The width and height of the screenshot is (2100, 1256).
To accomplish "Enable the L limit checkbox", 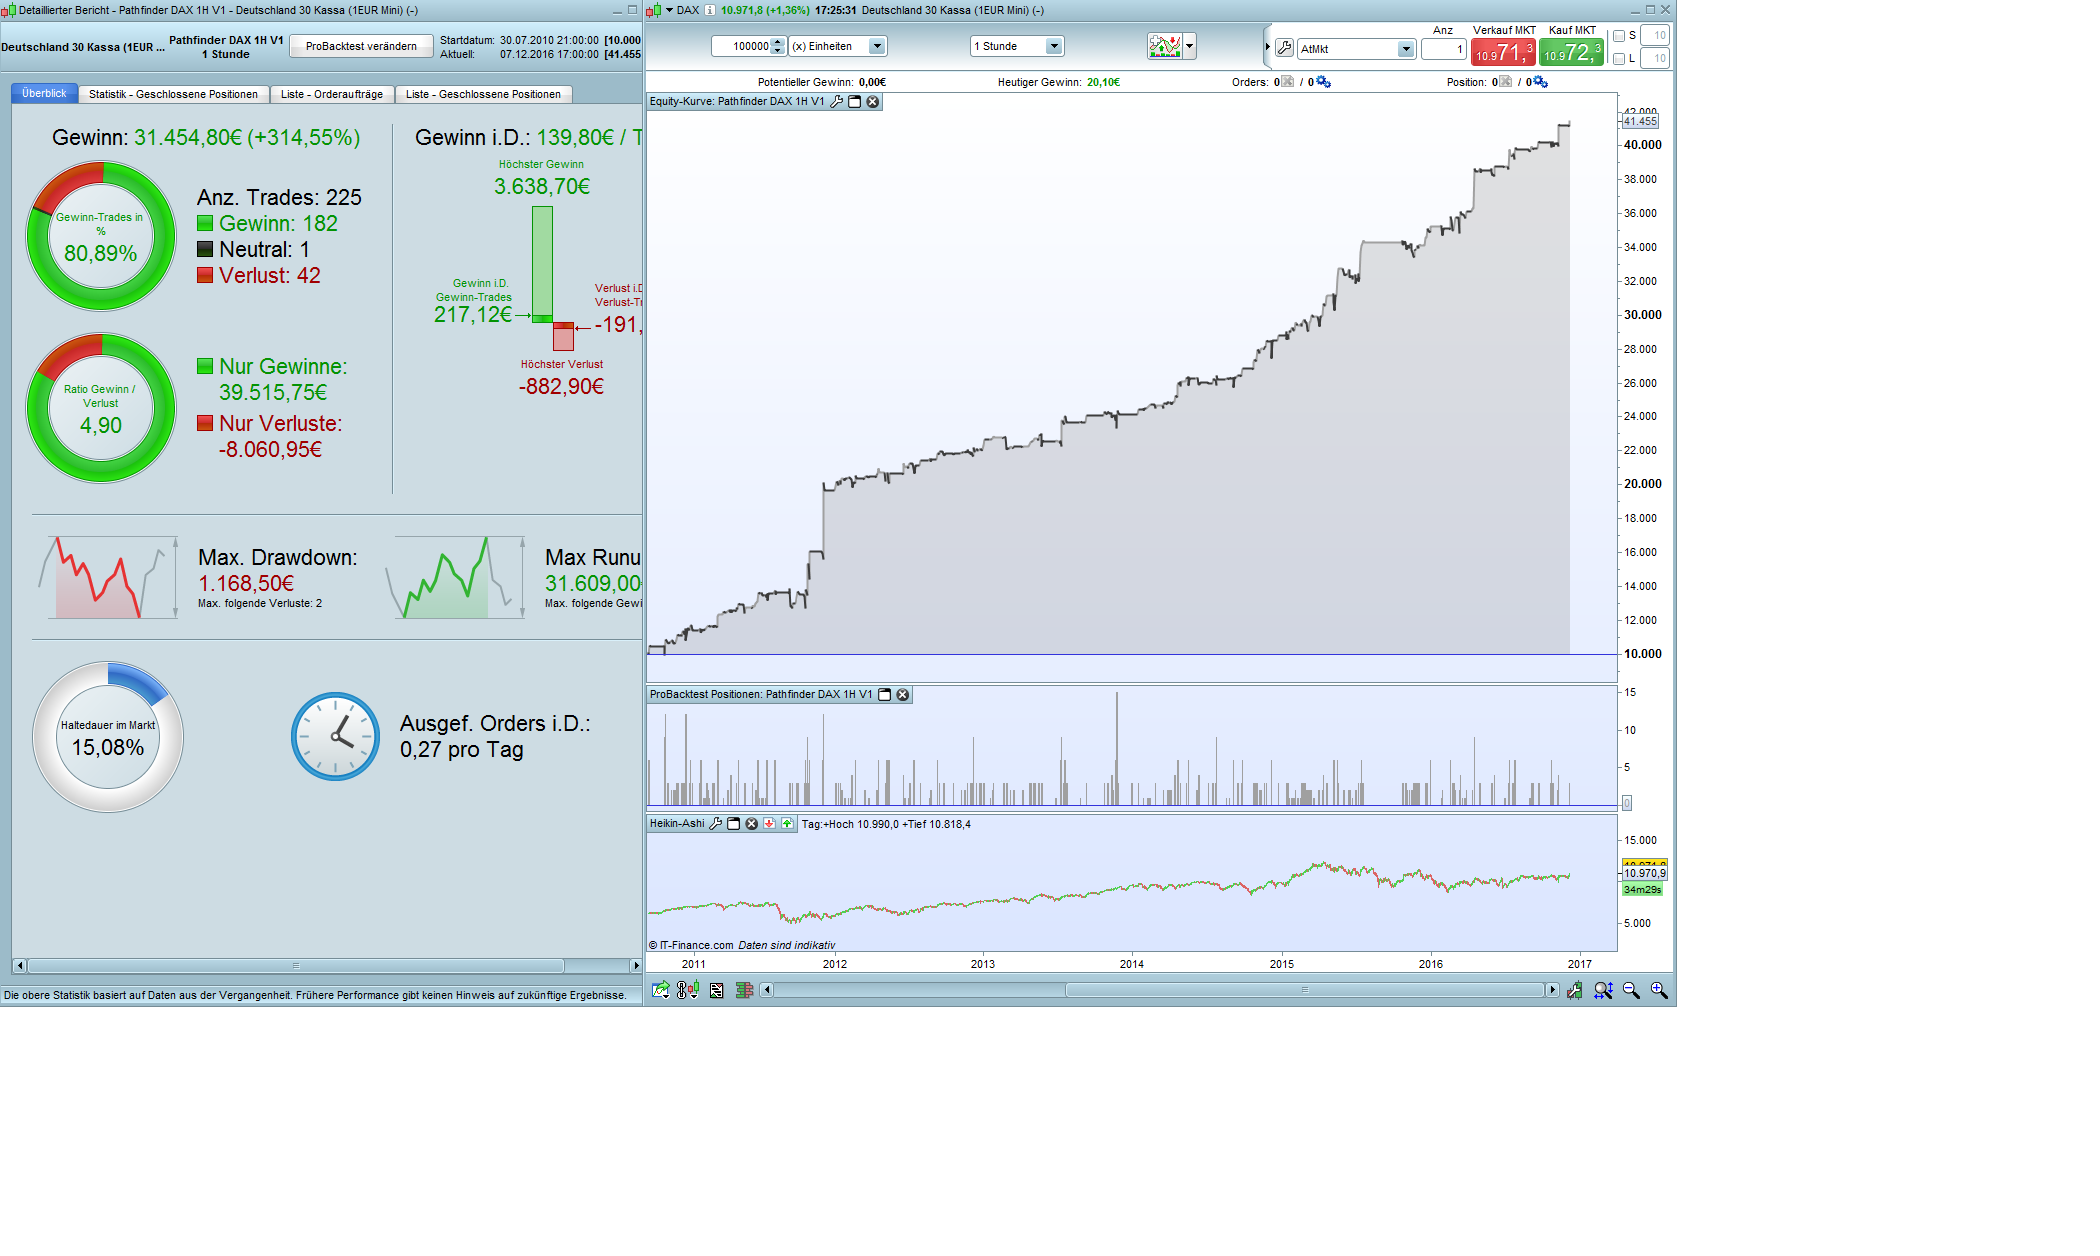I will pos(1619,59).
